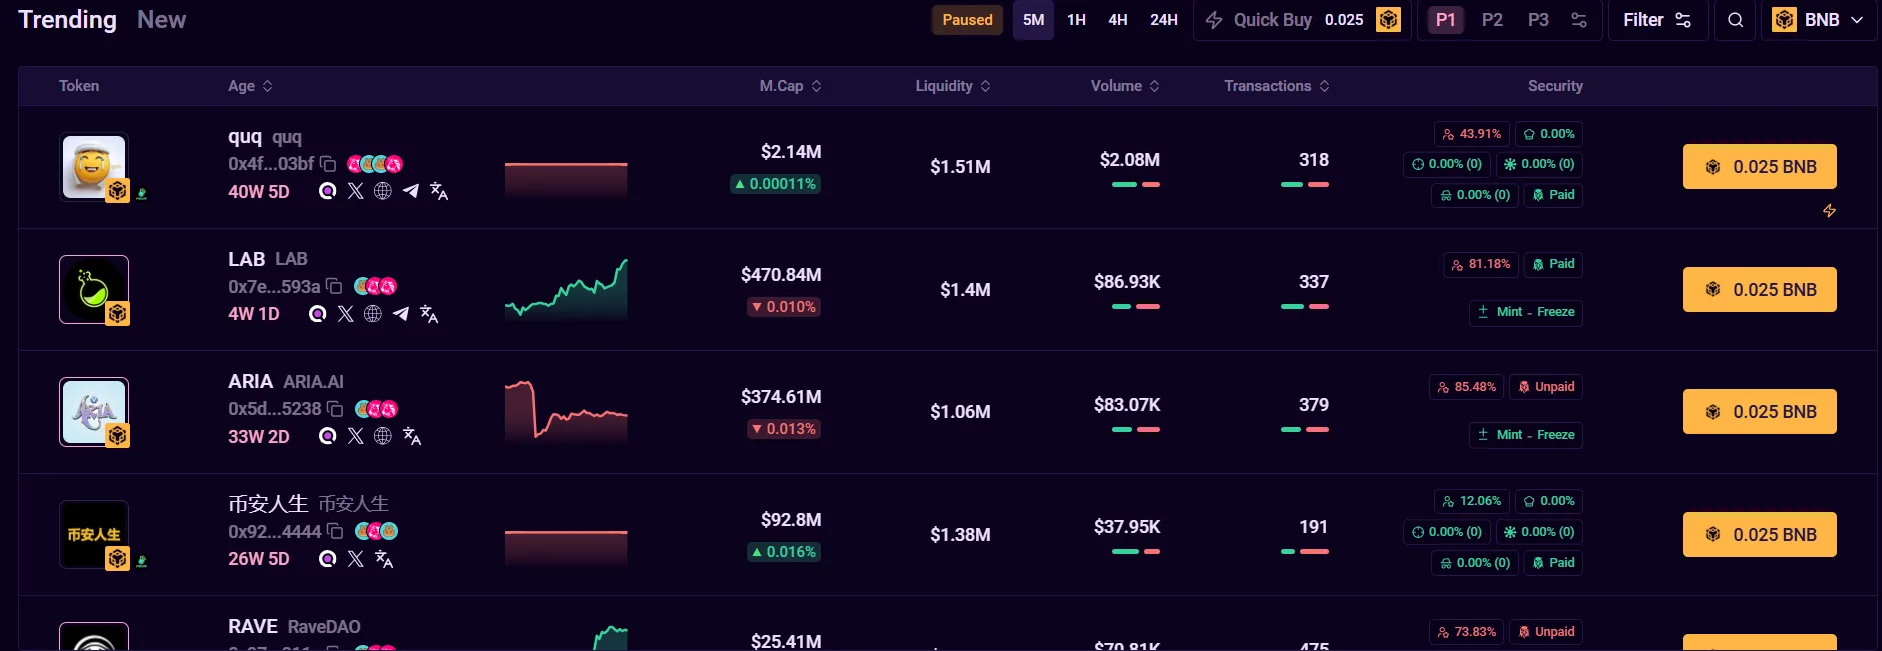The image size is (1882, 651).
Task: Open quq's Telegram icon
Action: pos(410,190)
